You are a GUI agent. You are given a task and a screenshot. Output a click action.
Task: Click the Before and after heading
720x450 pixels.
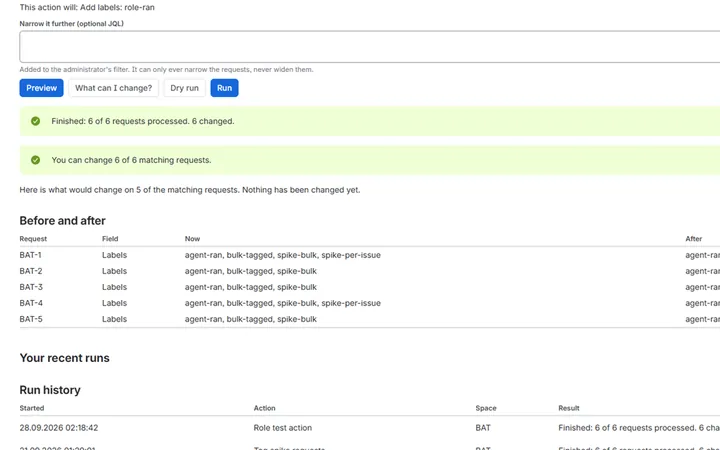(62, 221)
